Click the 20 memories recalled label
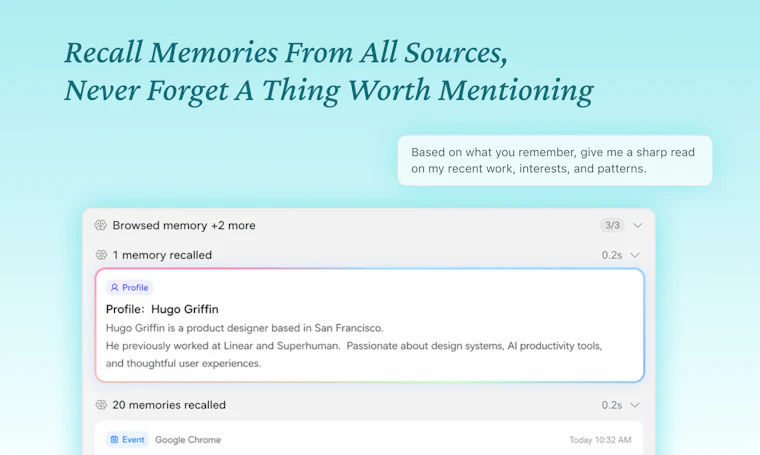The image size is (760, 455). click(169, 405)
